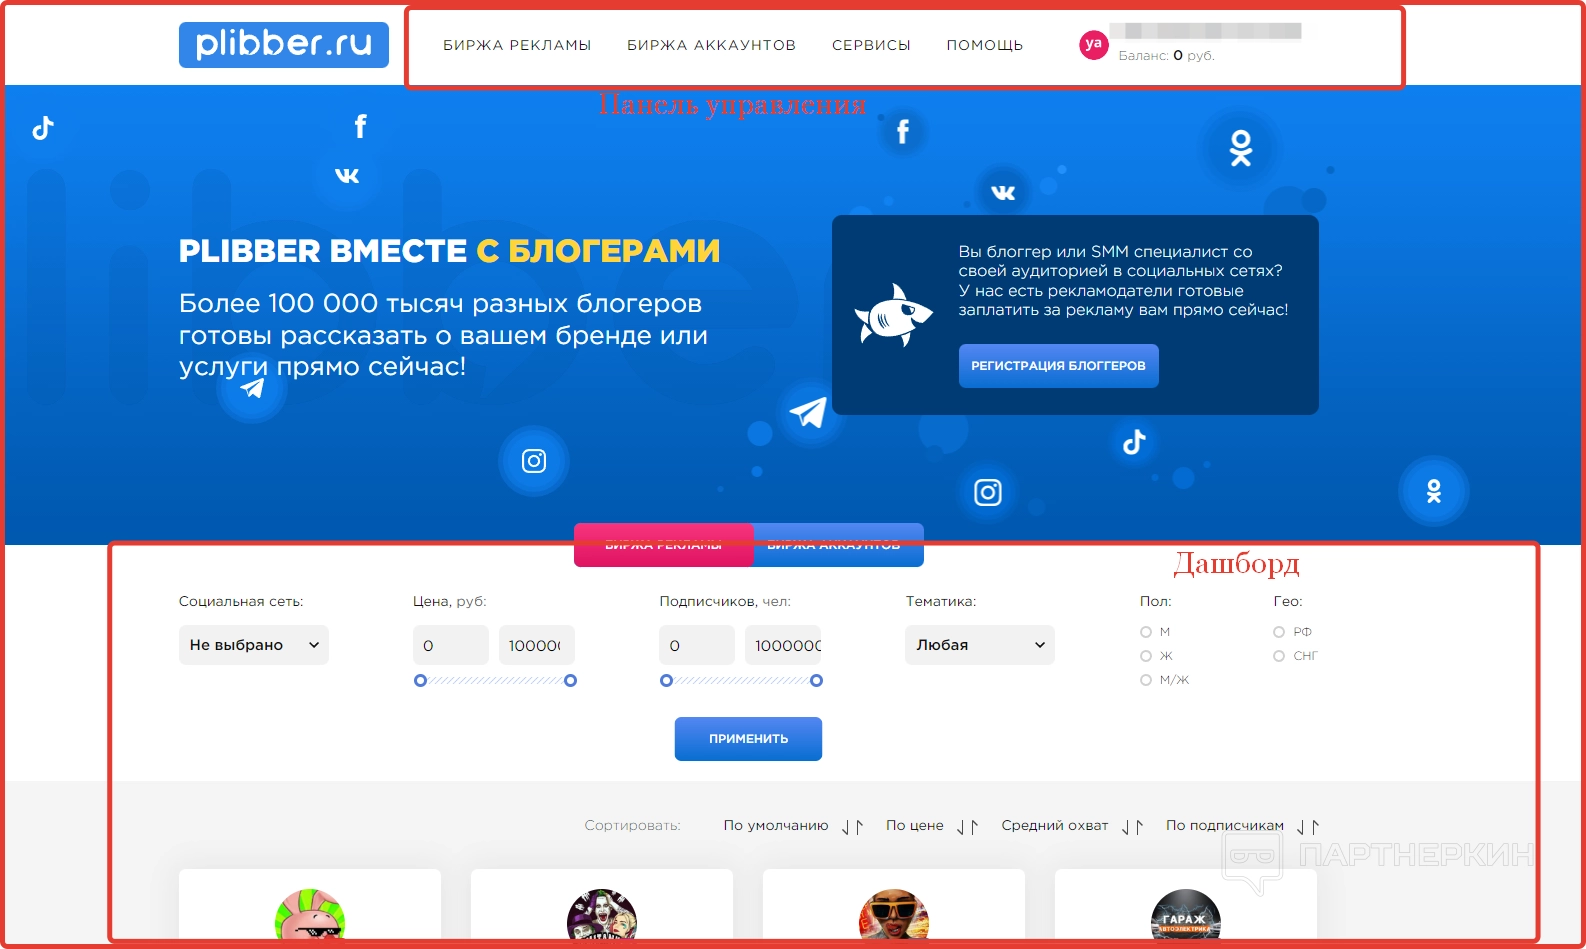
Task: Open the "Социальная сеть" dropdown
Action: tap(254, 645)
